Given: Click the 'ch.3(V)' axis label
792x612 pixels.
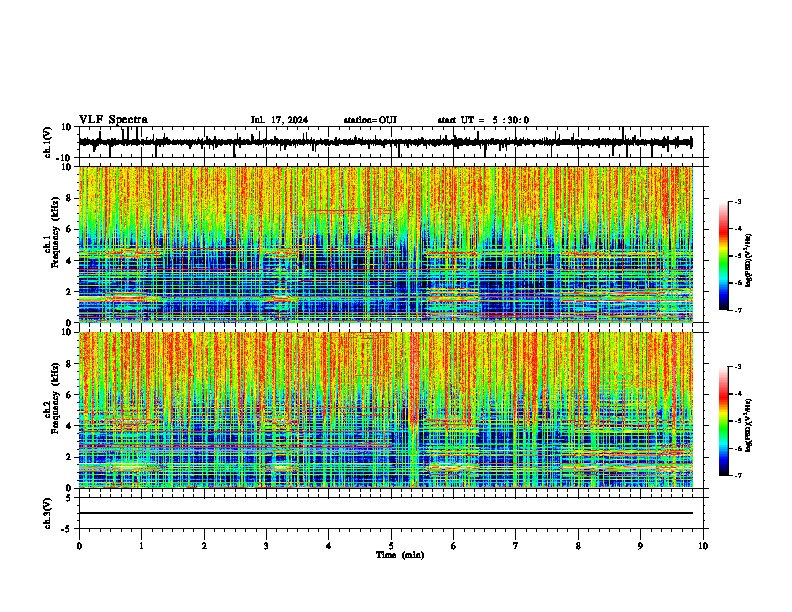Looking at the screenshot, I should [x=48, y=513].
